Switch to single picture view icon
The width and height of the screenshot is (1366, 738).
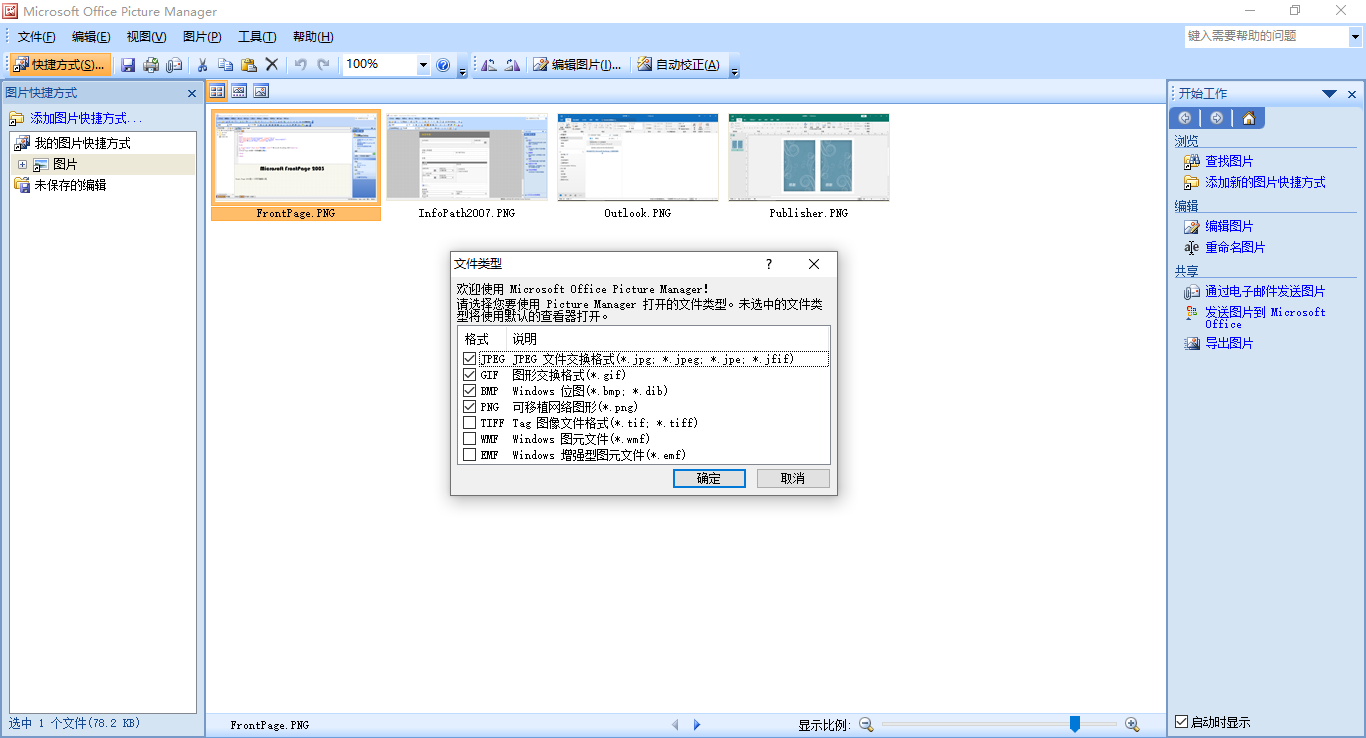(x=261, y=91)
